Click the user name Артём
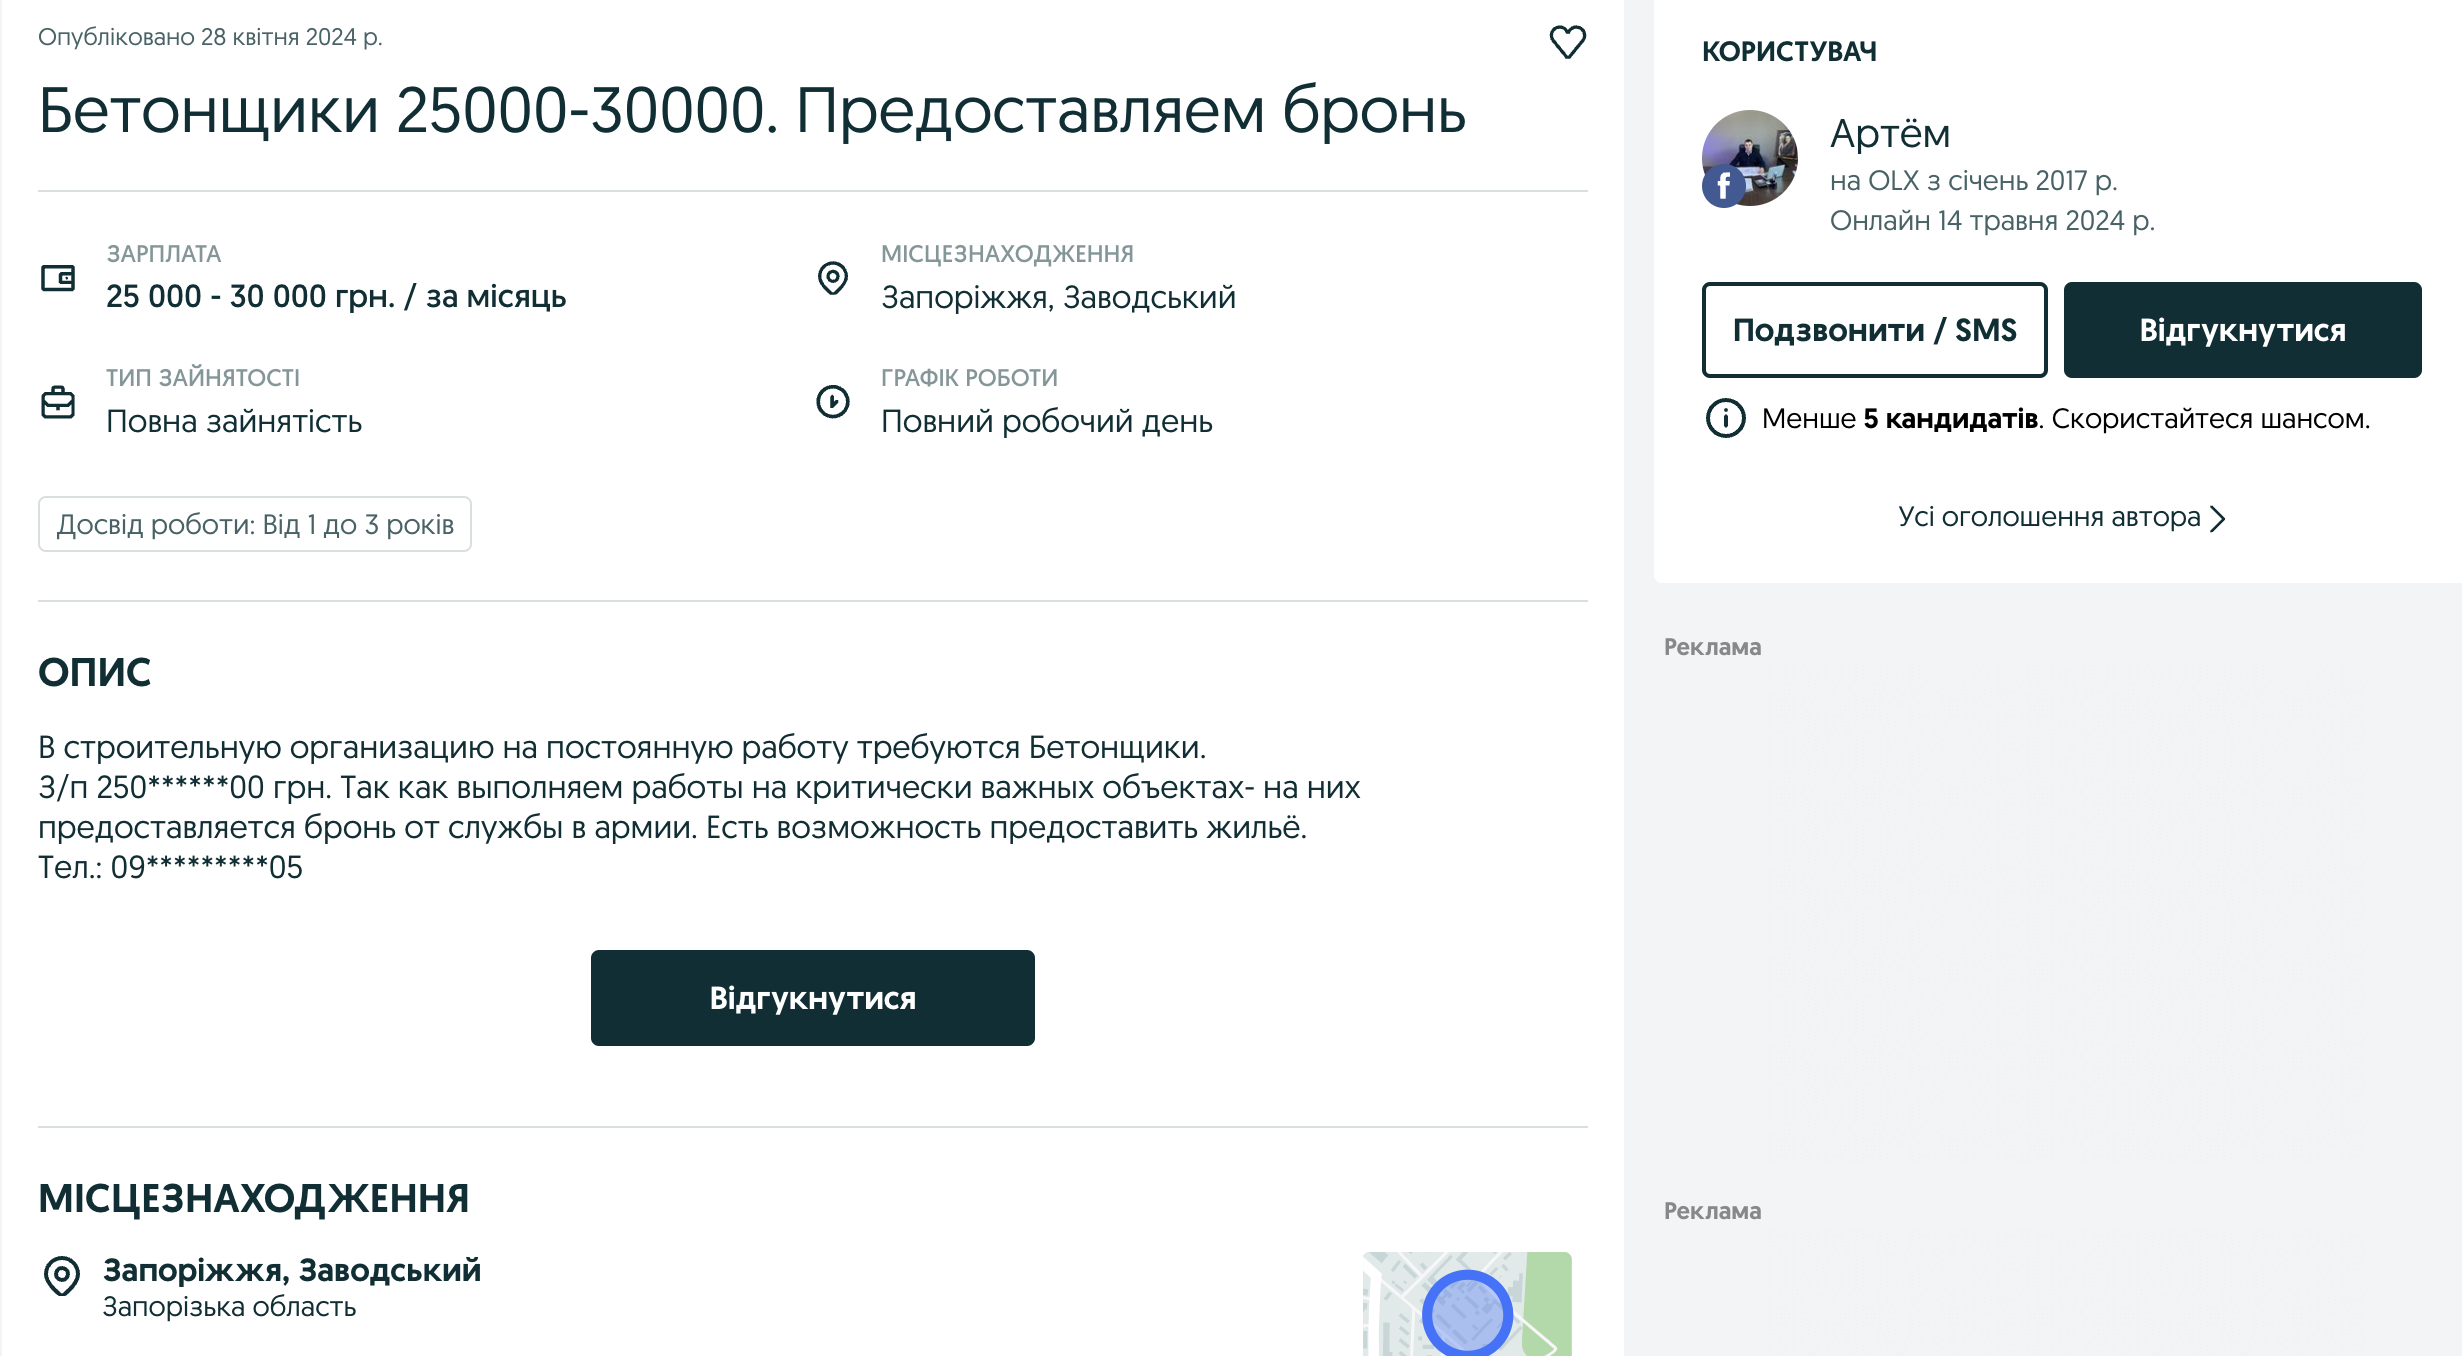Screen dimensions: 2462x1356 click(1890, 133)
